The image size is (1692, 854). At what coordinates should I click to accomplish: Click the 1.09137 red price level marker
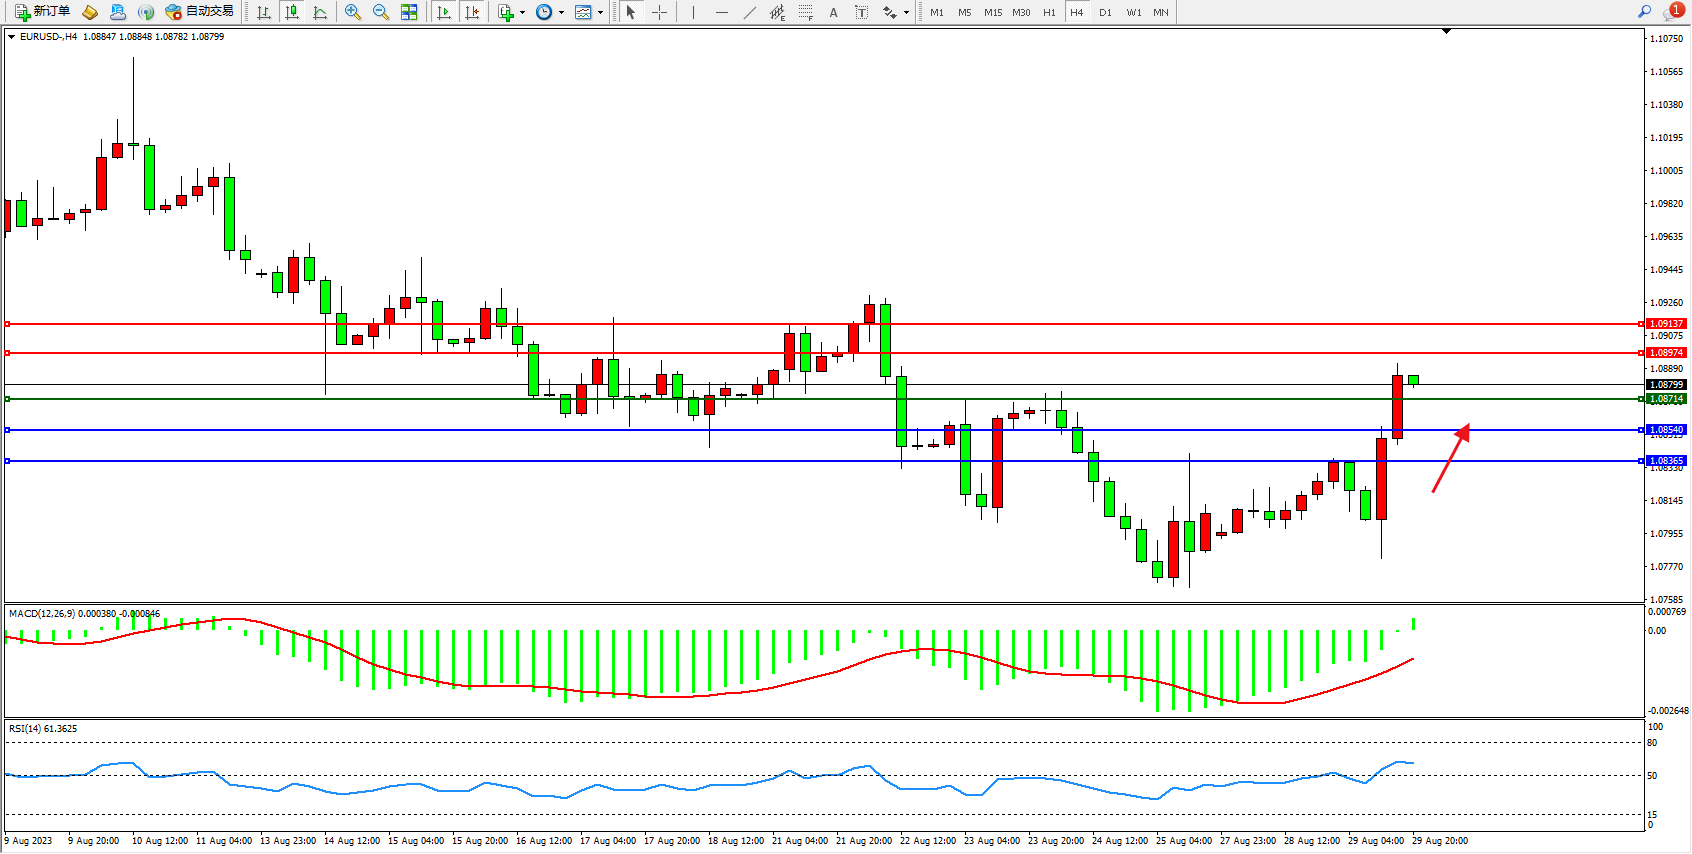pos(1666,324)
